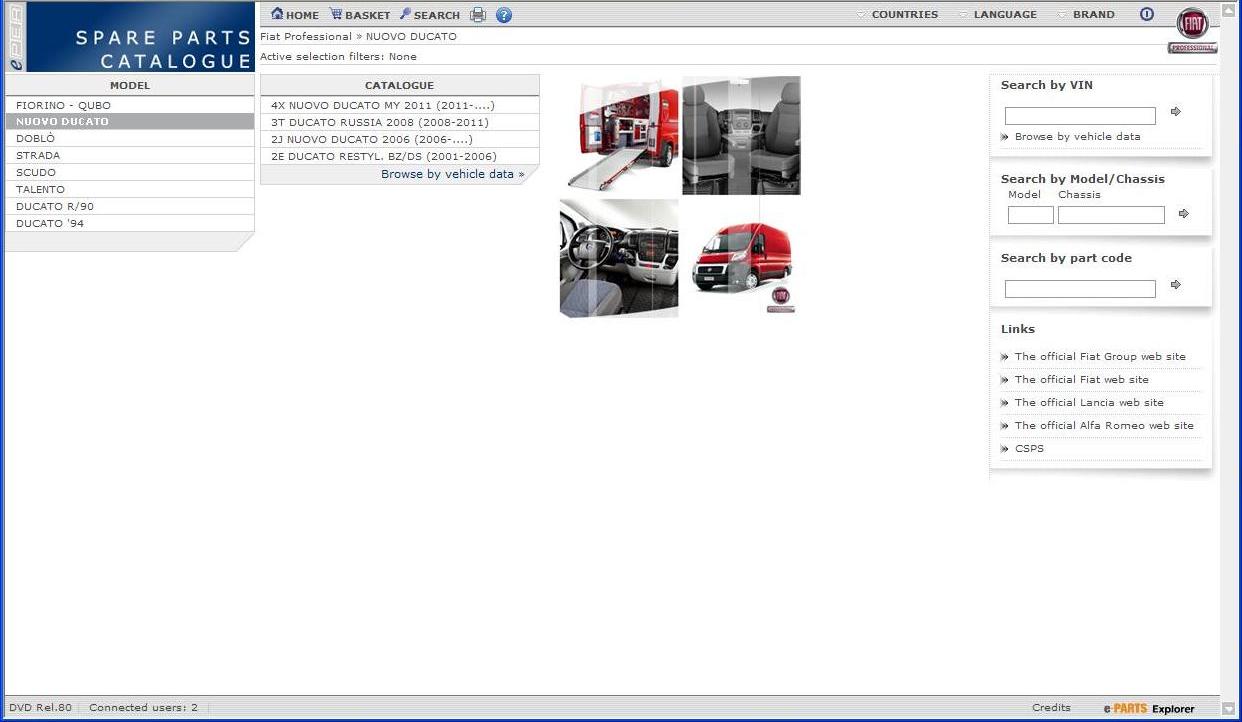
Task: Open help via question mark icon
Action: pos(504,15)
